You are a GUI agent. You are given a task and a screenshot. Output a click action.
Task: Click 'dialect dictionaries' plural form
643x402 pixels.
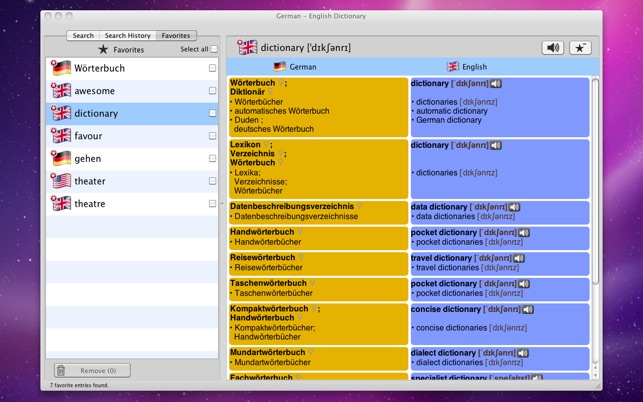[x=449, y=363]
